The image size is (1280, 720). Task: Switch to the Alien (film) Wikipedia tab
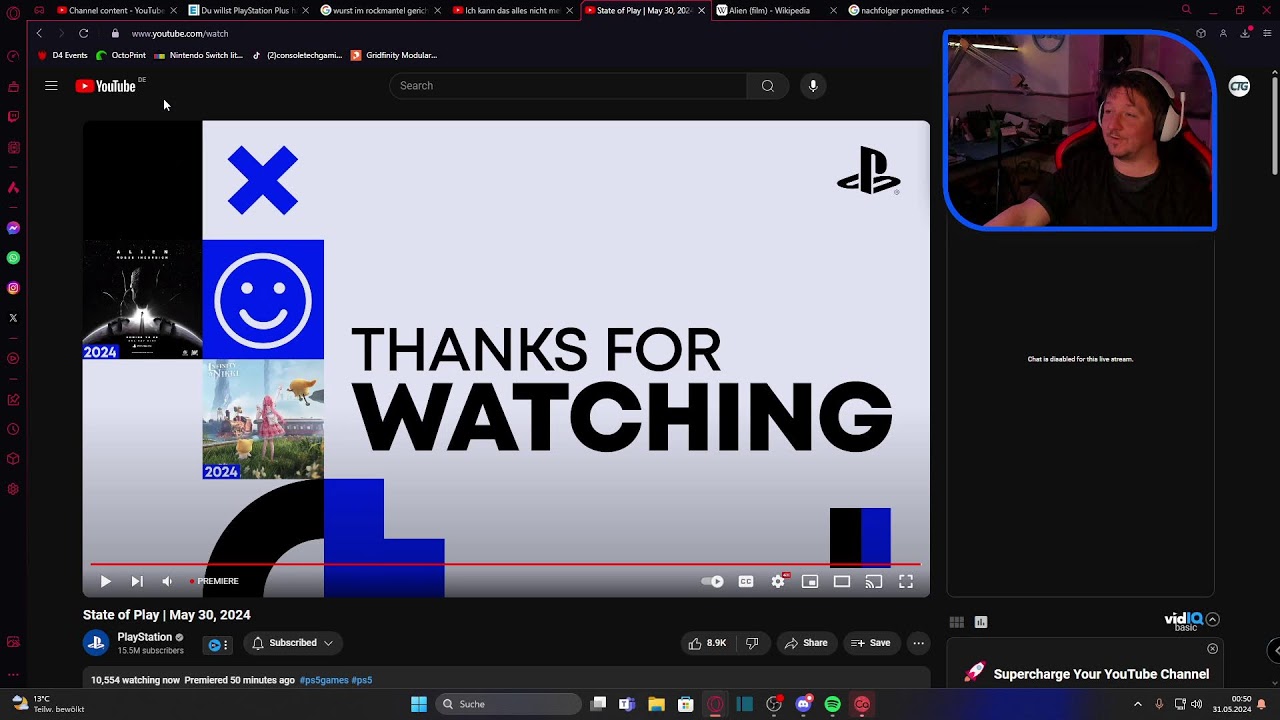776,10
